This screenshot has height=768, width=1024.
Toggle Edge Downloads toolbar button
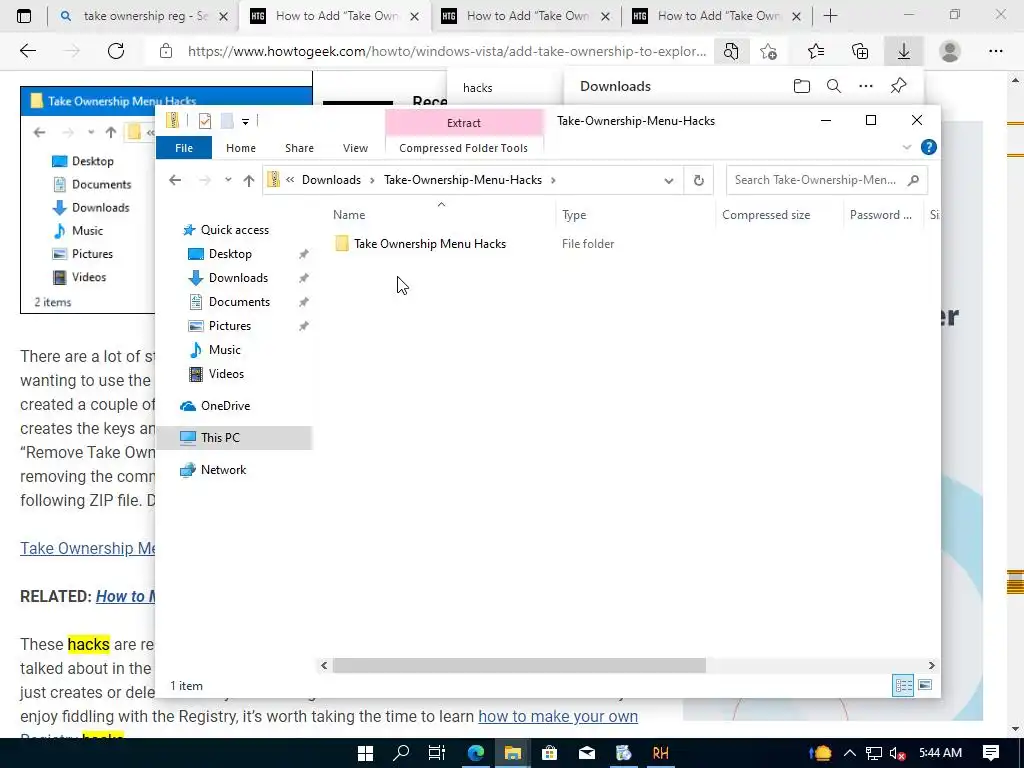click(x=903, y=52)
